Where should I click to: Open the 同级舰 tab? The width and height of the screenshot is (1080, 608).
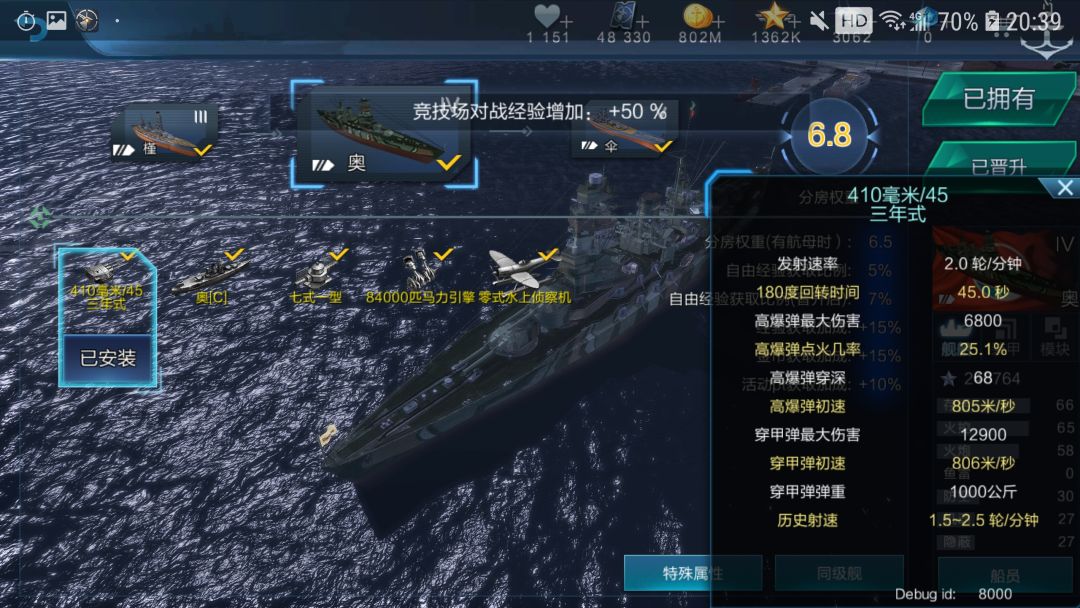(x=839, y=573)
